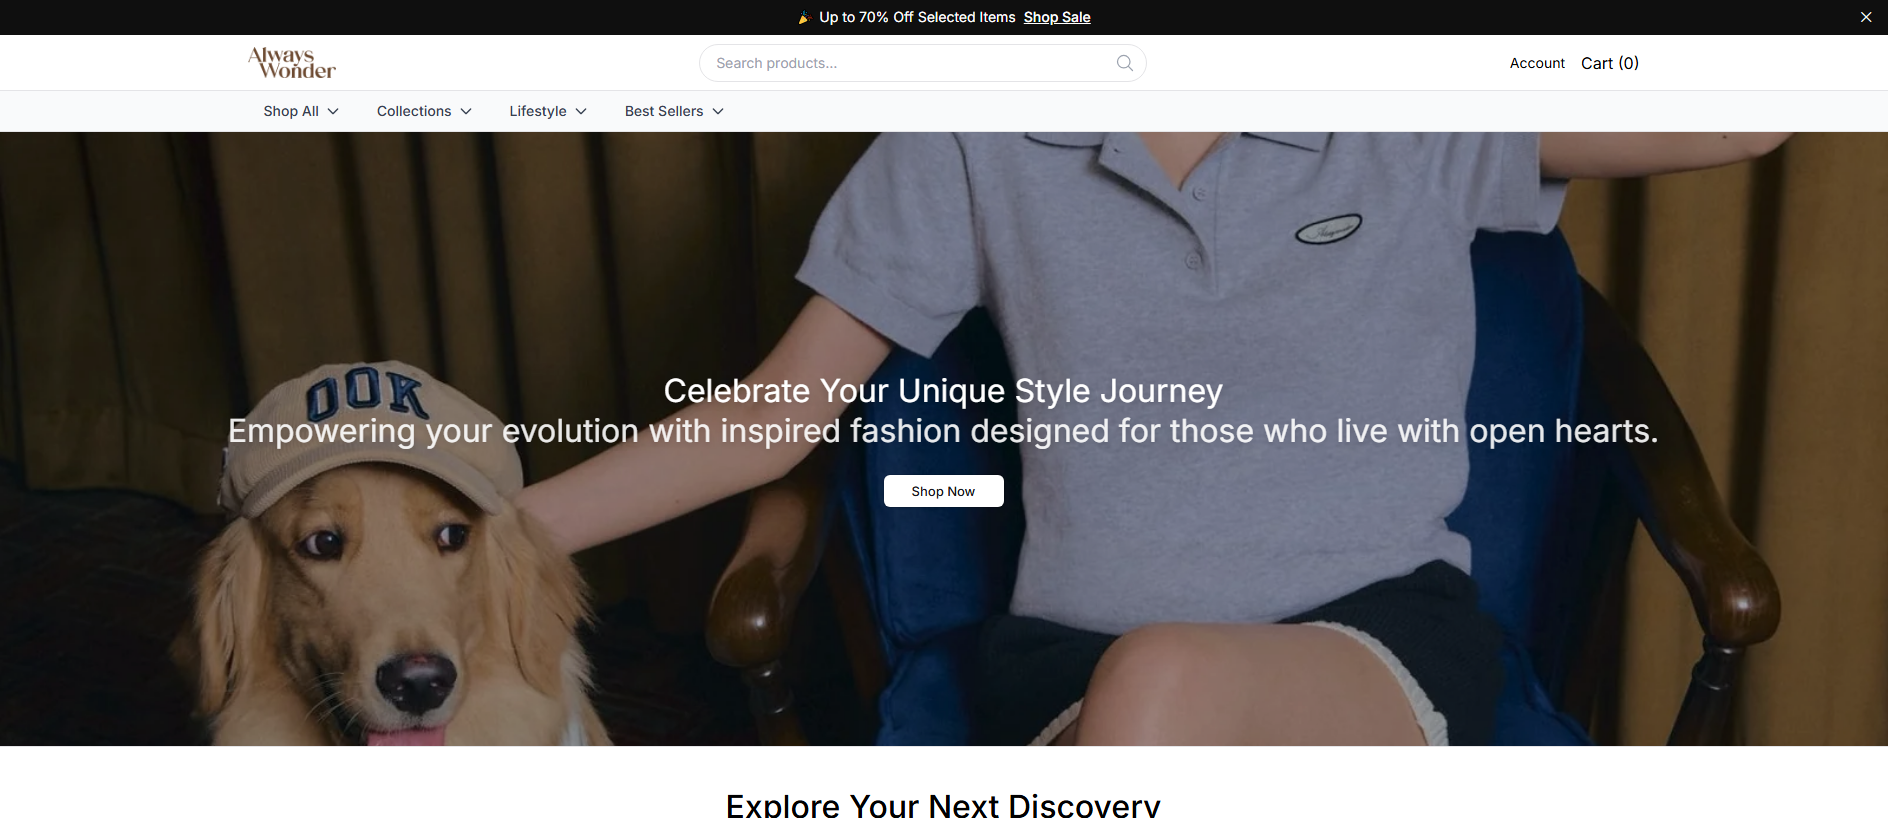Image resolution: width=1888 pixels, height=818 pixels.
Task: Focus the Search products field
Action: [922, 63]
